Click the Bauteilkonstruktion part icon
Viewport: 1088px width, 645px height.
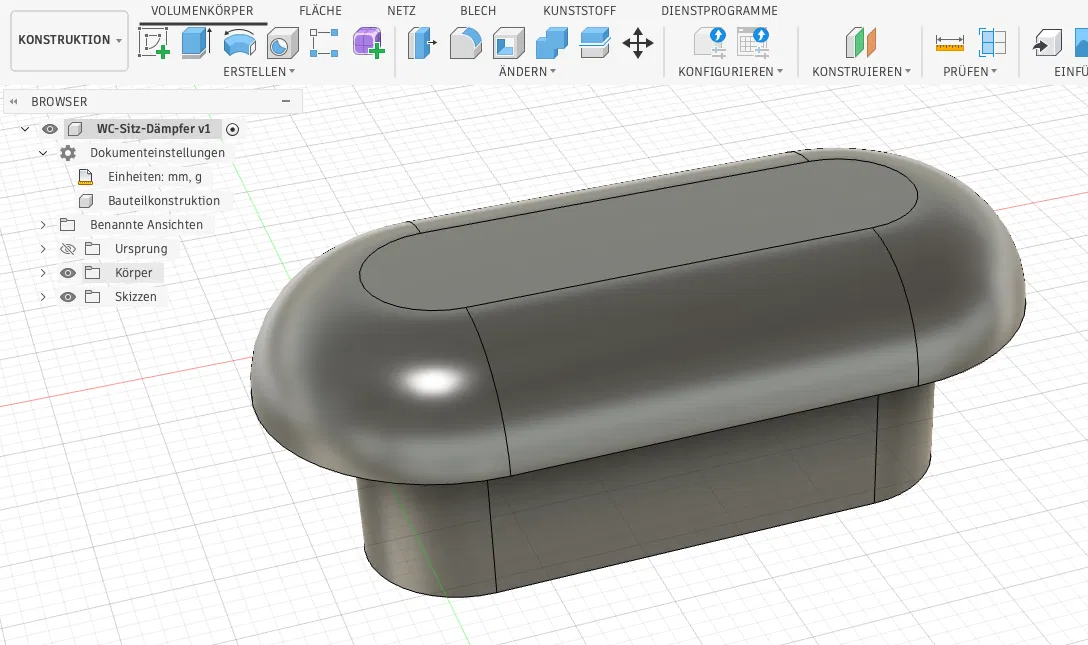(x=86, y=201)
